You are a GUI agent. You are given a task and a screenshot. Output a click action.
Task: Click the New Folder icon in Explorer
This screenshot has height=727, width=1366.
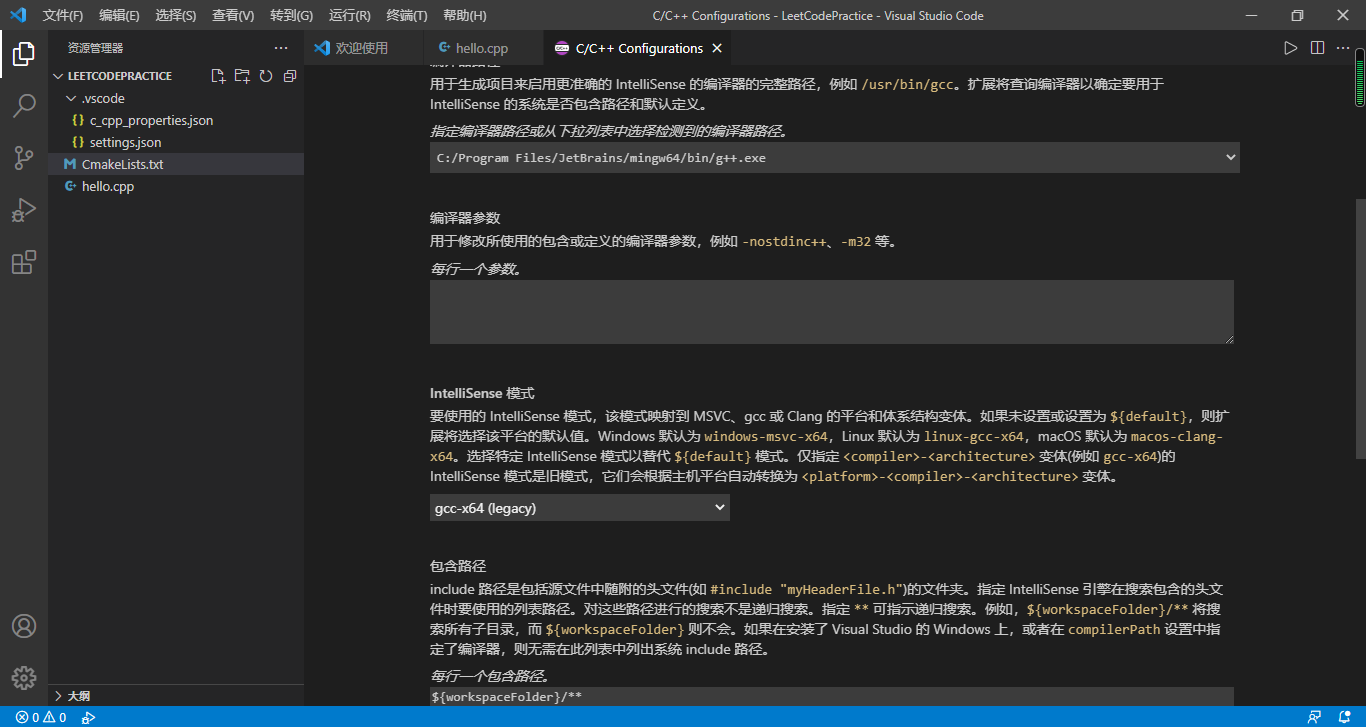tap(241, 75)
